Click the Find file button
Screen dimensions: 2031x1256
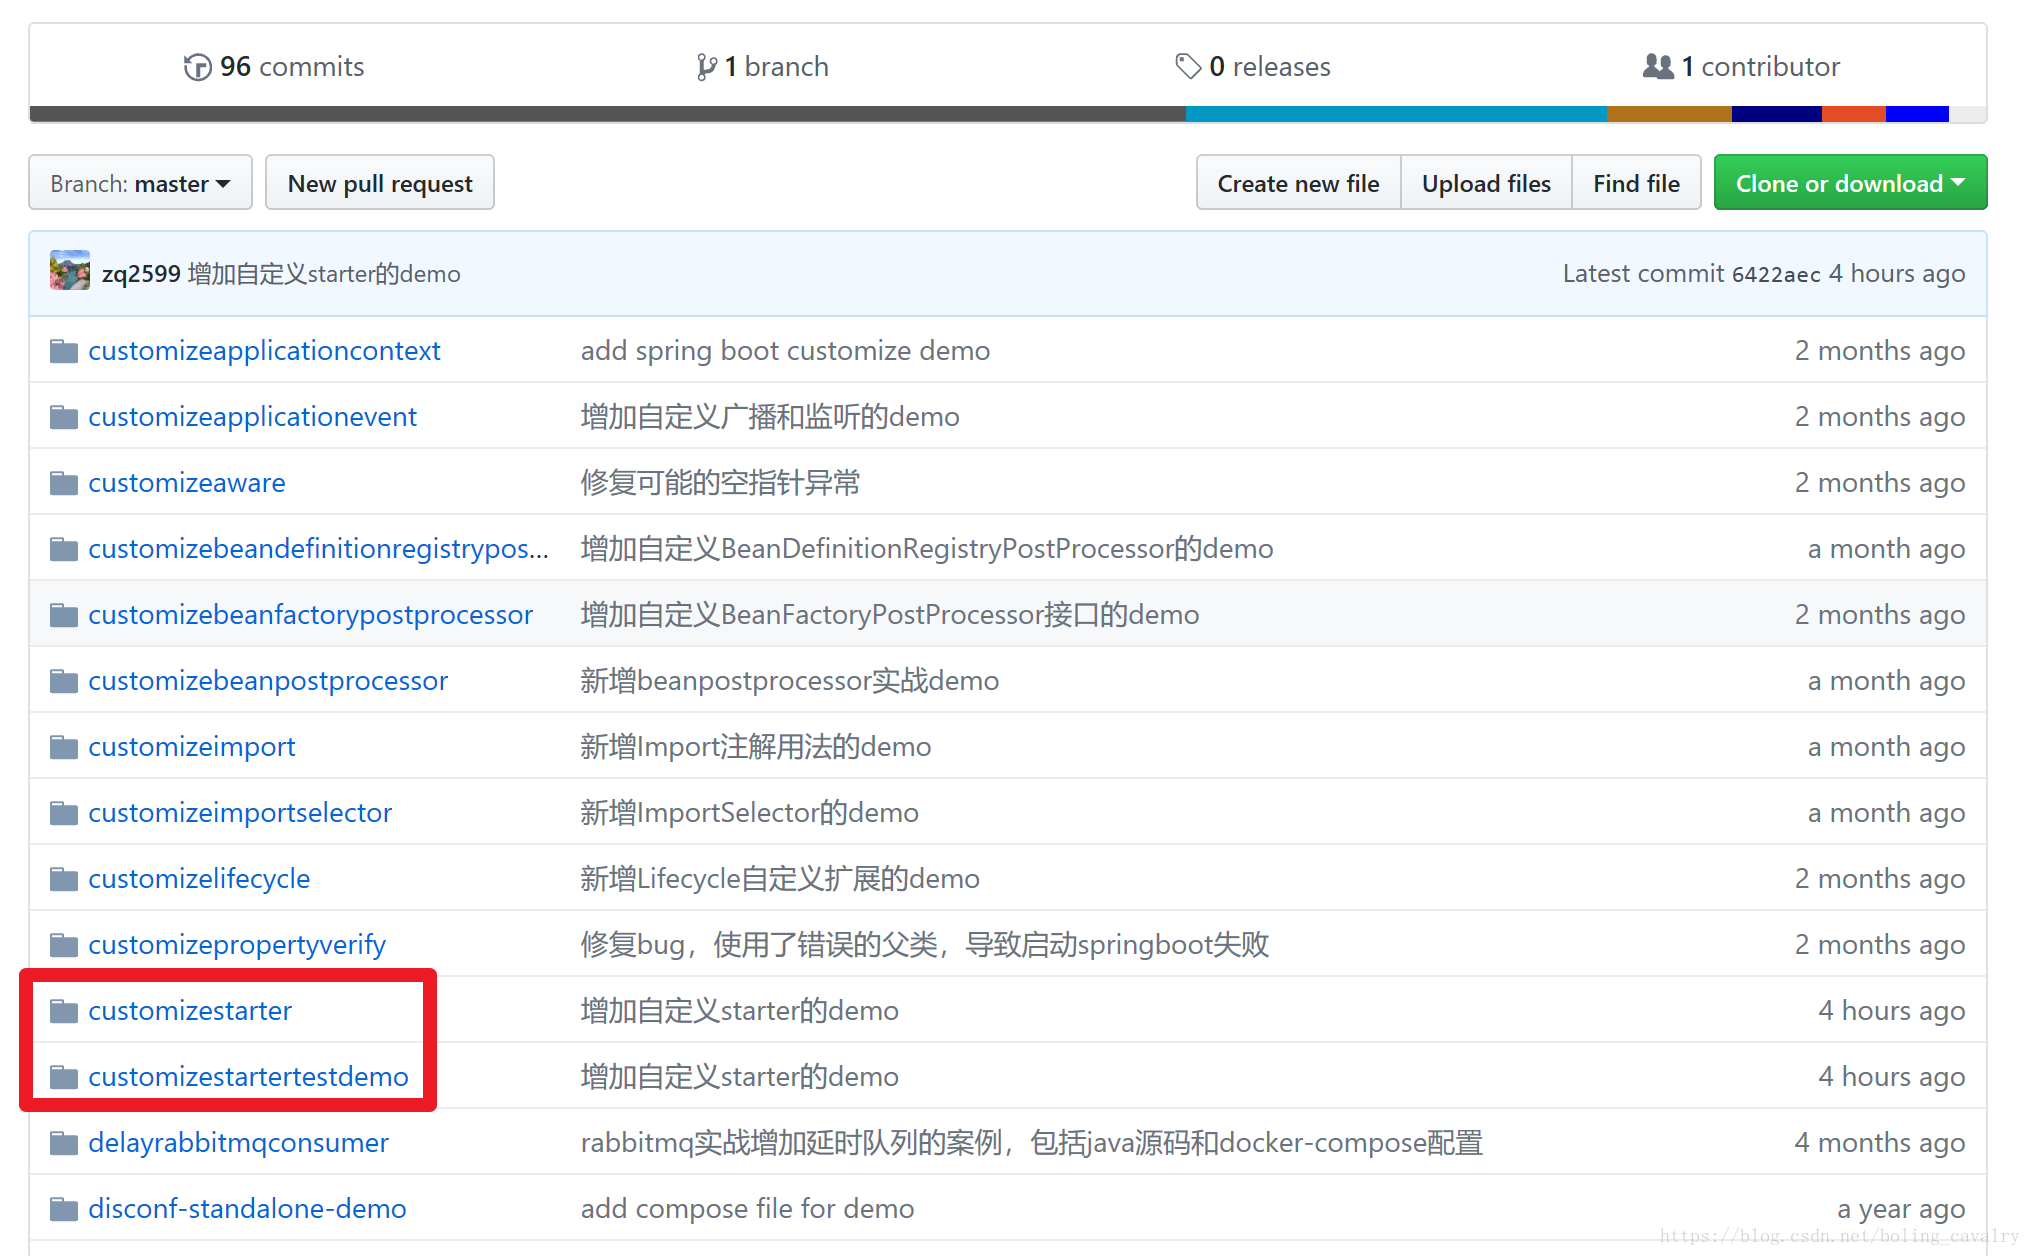pyautogui.click(x=1635, y=183)
